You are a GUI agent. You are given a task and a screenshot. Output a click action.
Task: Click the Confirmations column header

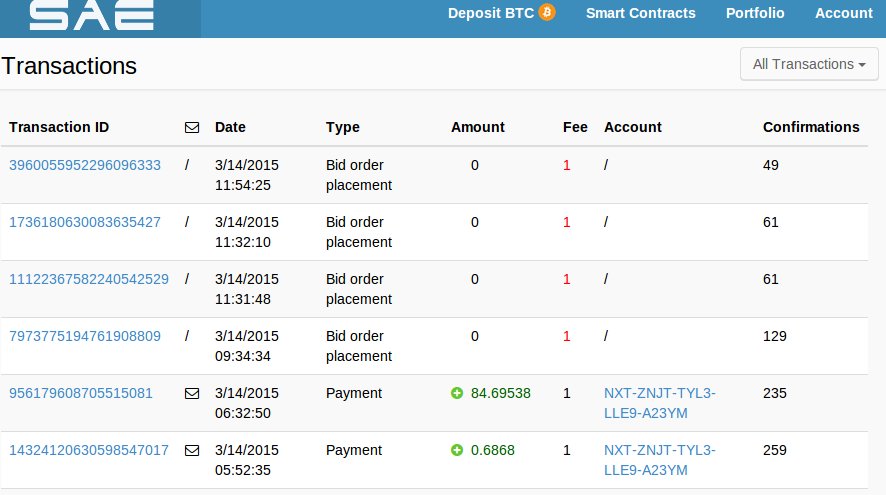tap(811, 127)
